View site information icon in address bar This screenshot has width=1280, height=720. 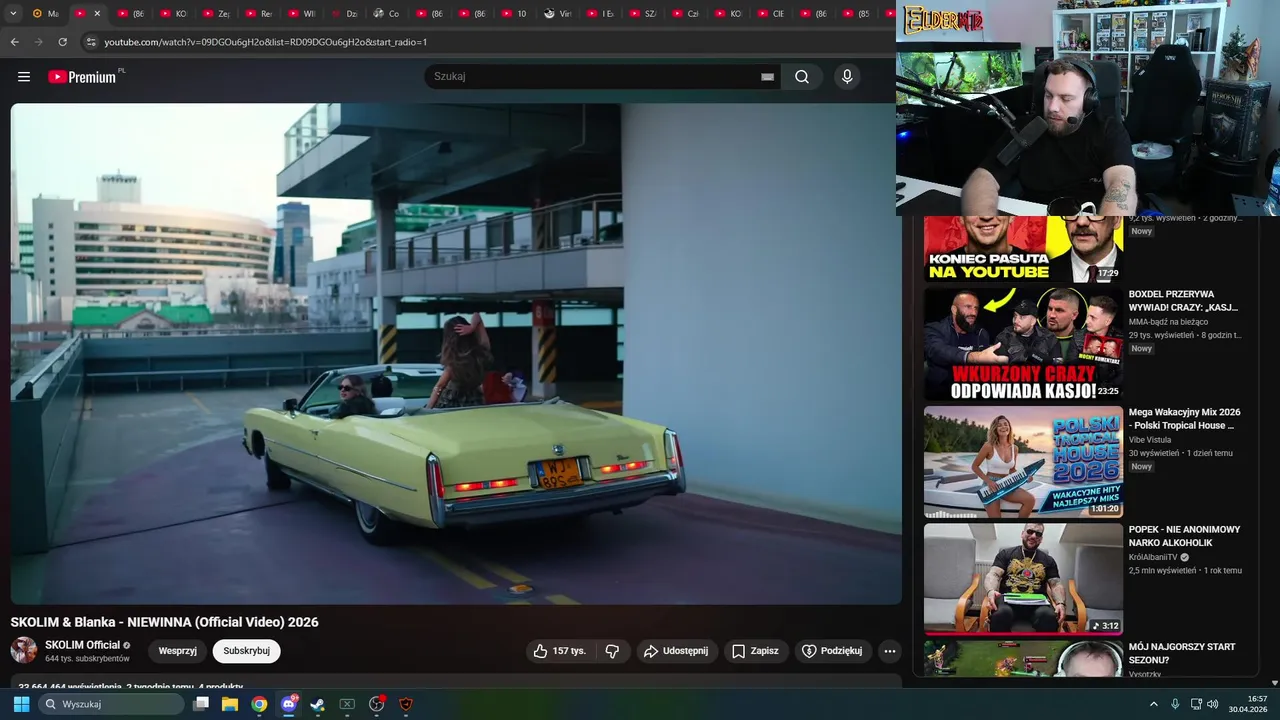(90, 42)
